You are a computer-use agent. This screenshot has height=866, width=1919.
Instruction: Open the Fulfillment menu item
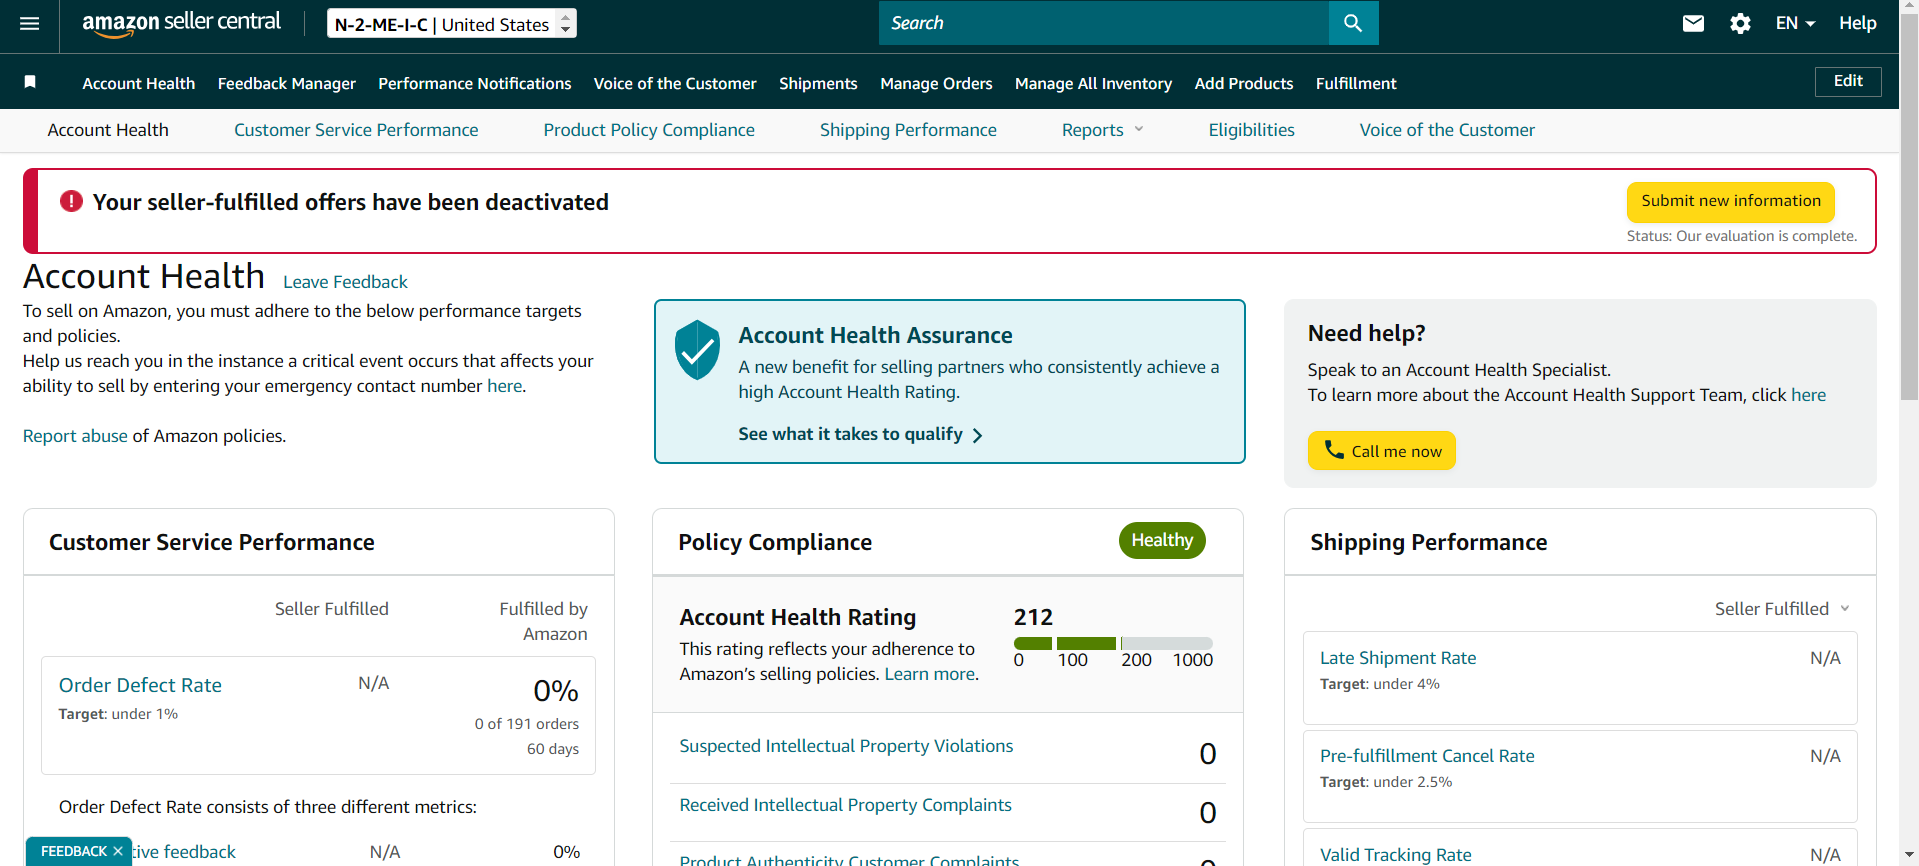pyautogui.click(x=1356, y=83)
